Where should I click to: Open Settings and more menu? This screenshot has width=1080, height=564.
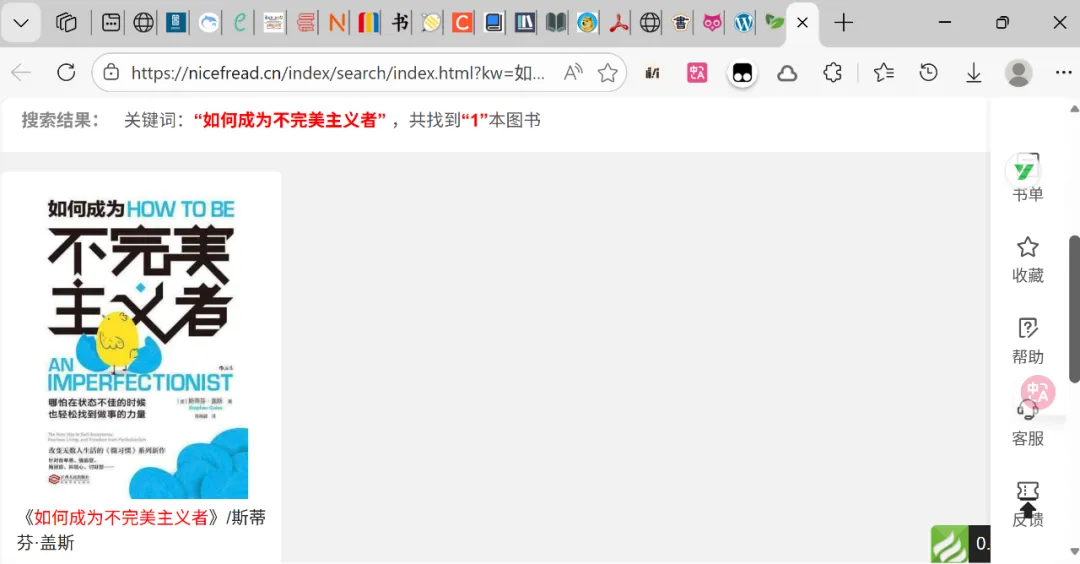point(1063,72)
